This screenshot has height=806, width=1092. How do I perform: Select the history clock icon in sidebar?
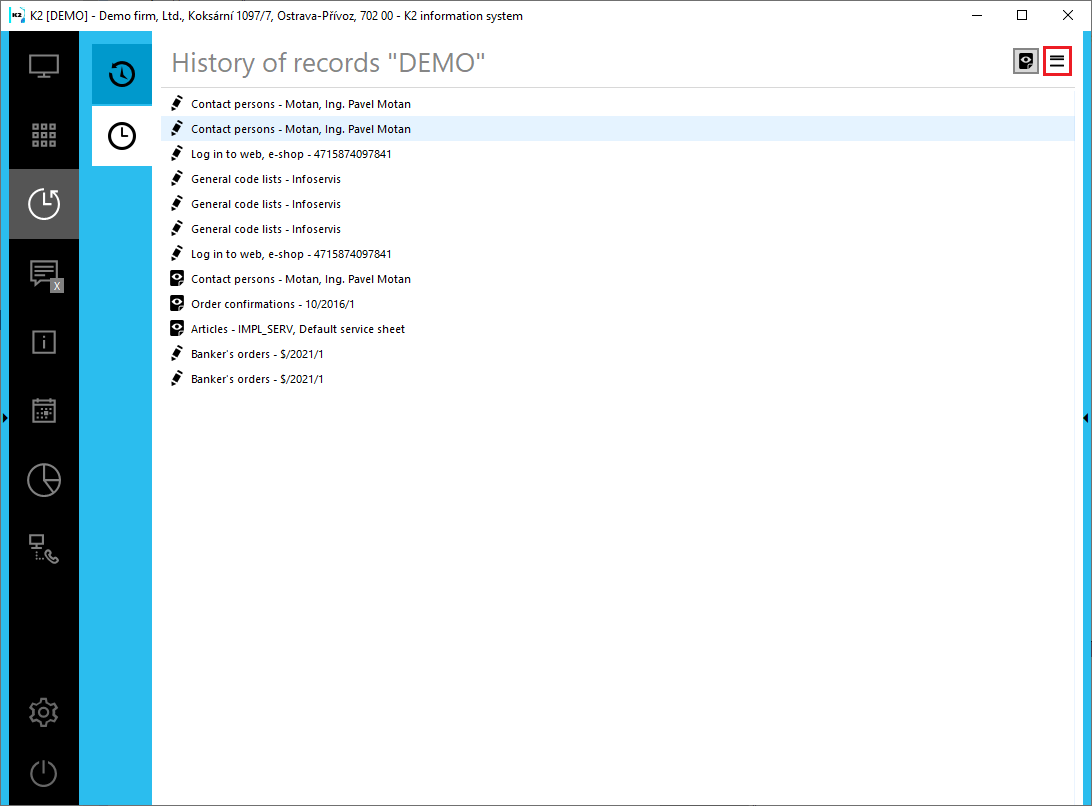tap(44, 204)
